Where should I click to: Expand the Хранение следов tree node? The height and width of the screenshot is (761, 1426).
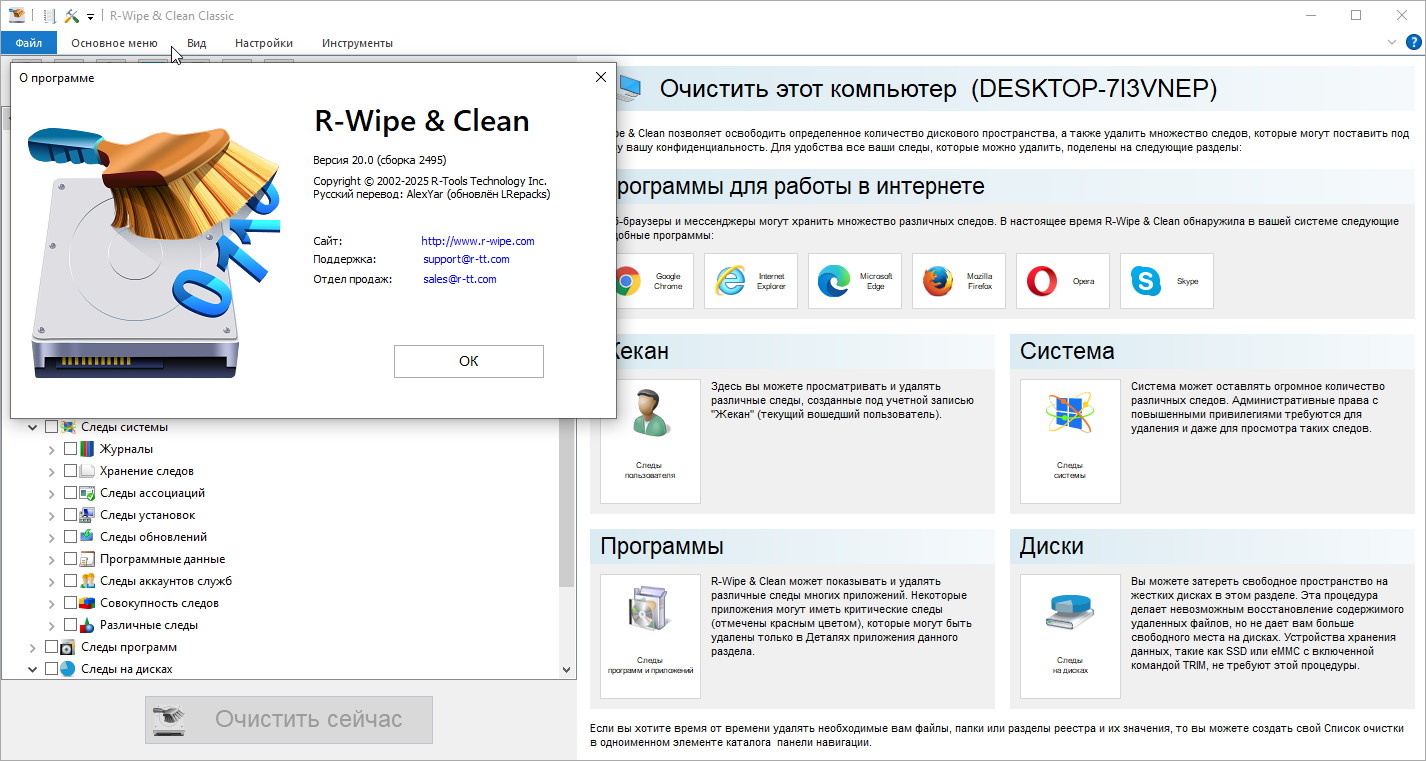pos(52,471)
